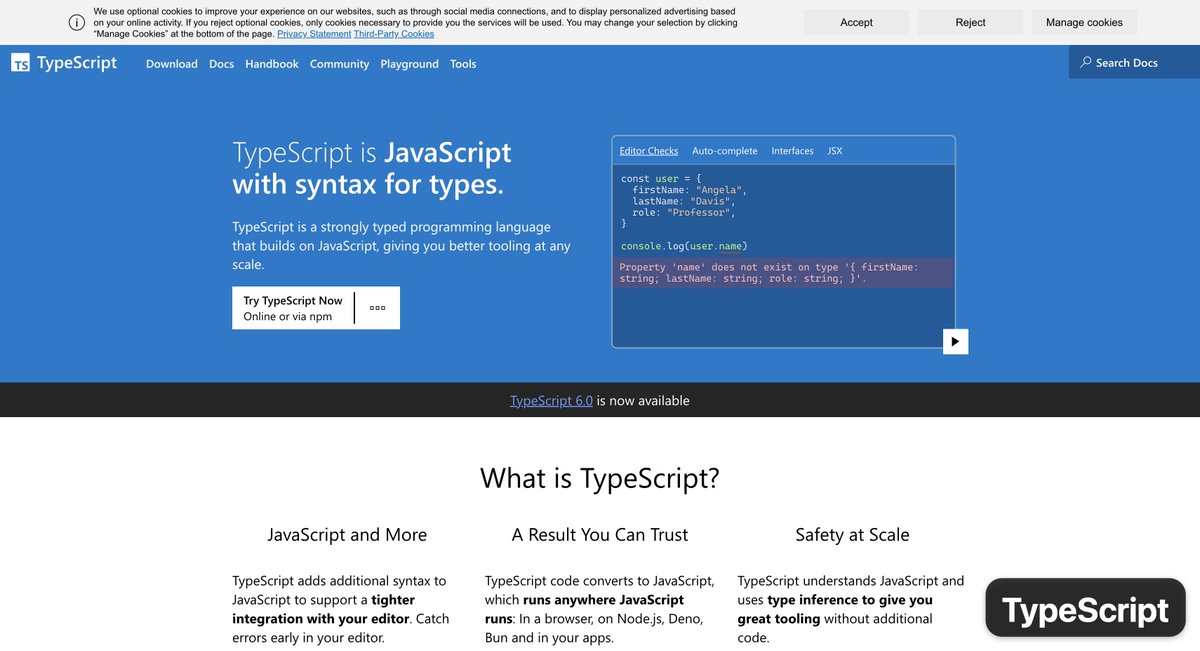Reject optional cookies

(x=970, y=22)
